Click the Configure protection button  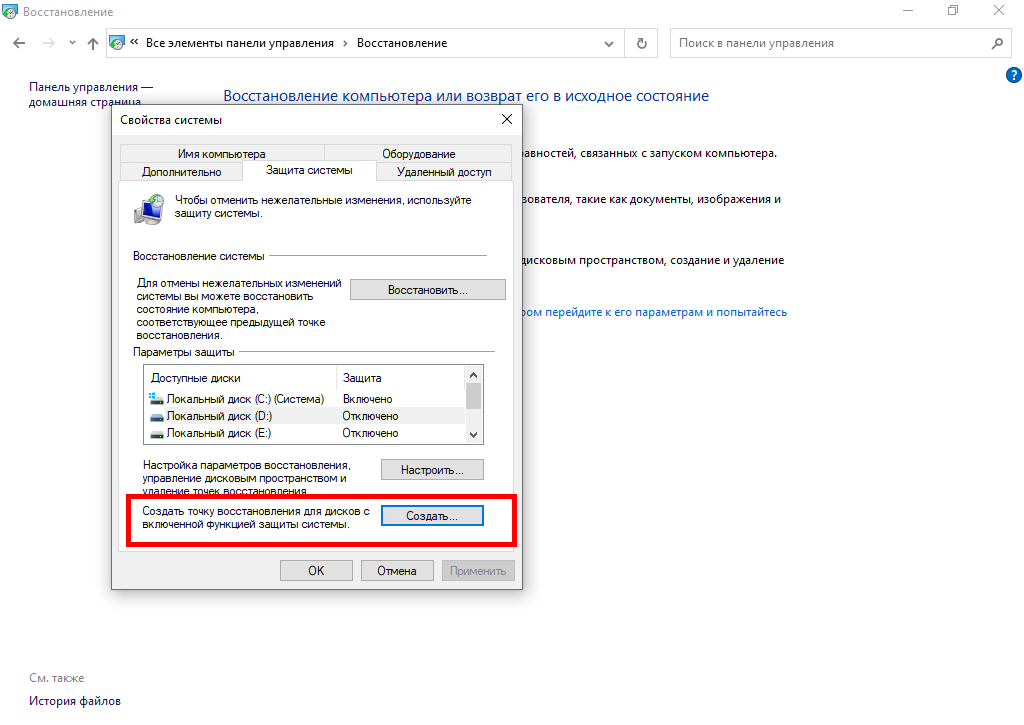(432, 469)
